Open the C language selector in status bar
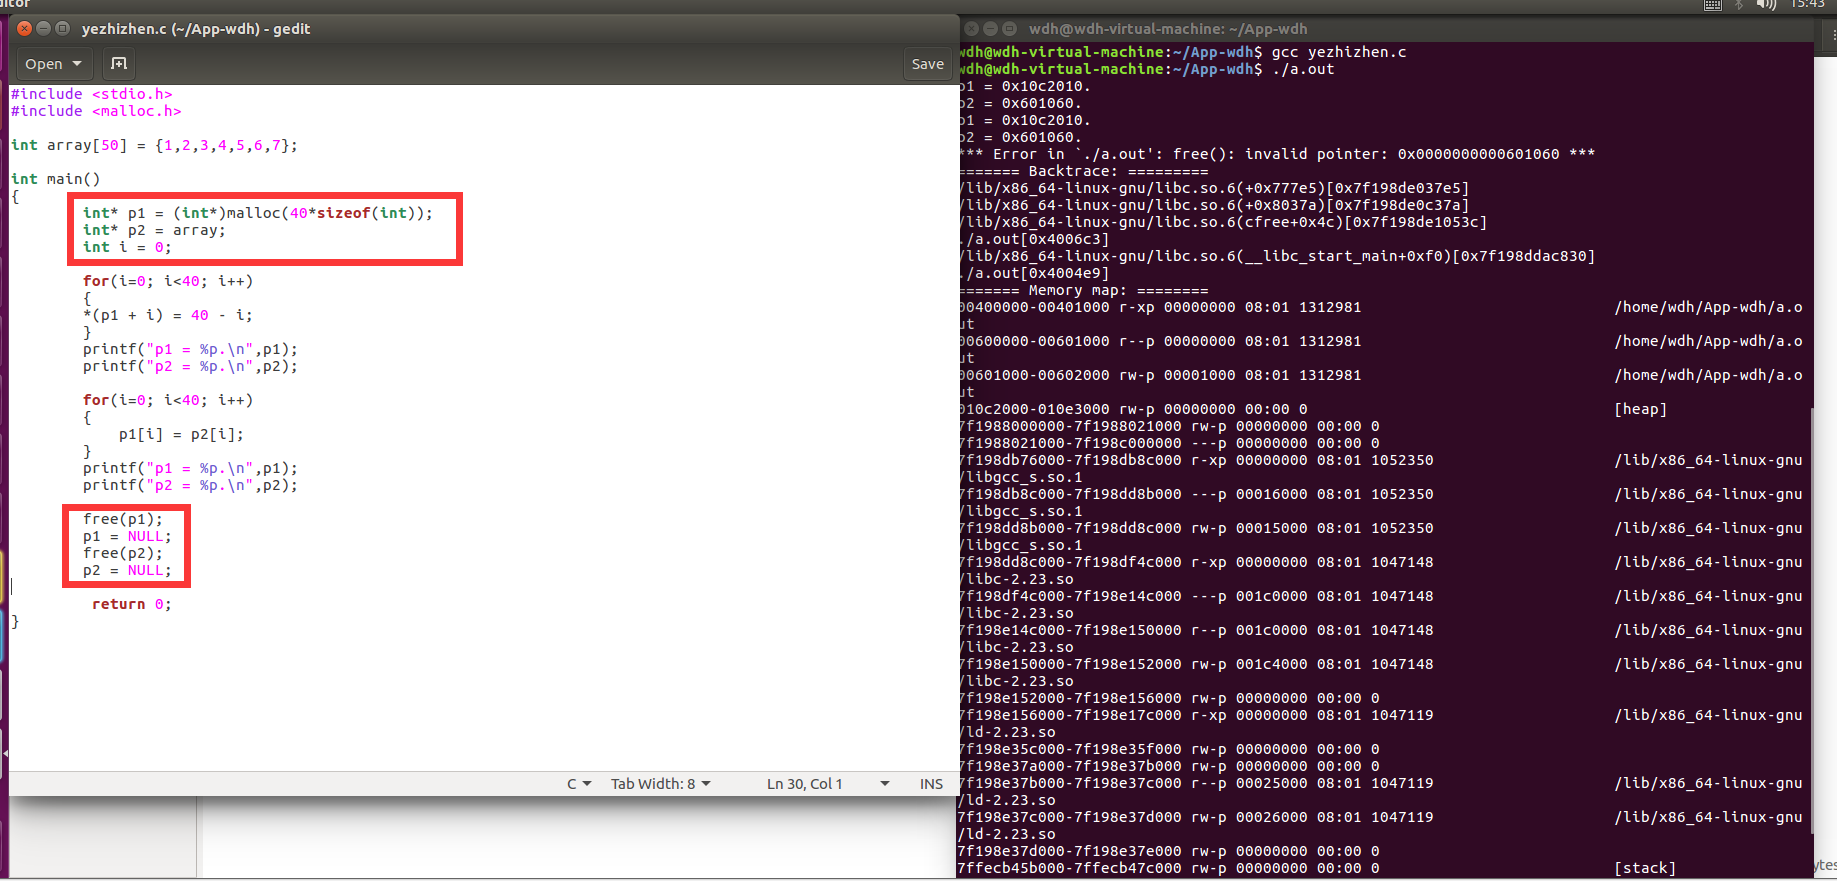The image size is (1837, 881). pos(579,784)
